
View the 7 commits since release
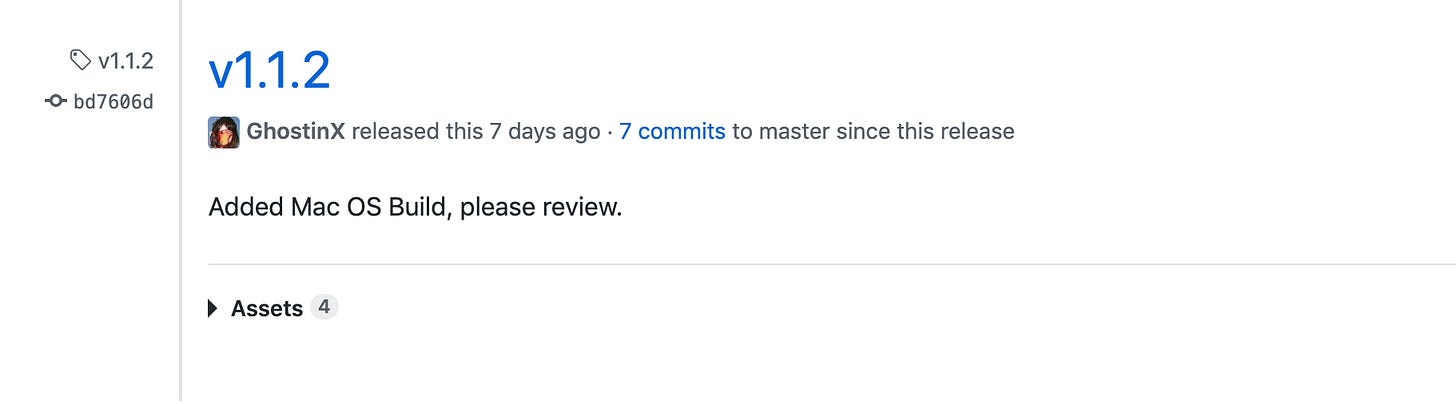672,131
